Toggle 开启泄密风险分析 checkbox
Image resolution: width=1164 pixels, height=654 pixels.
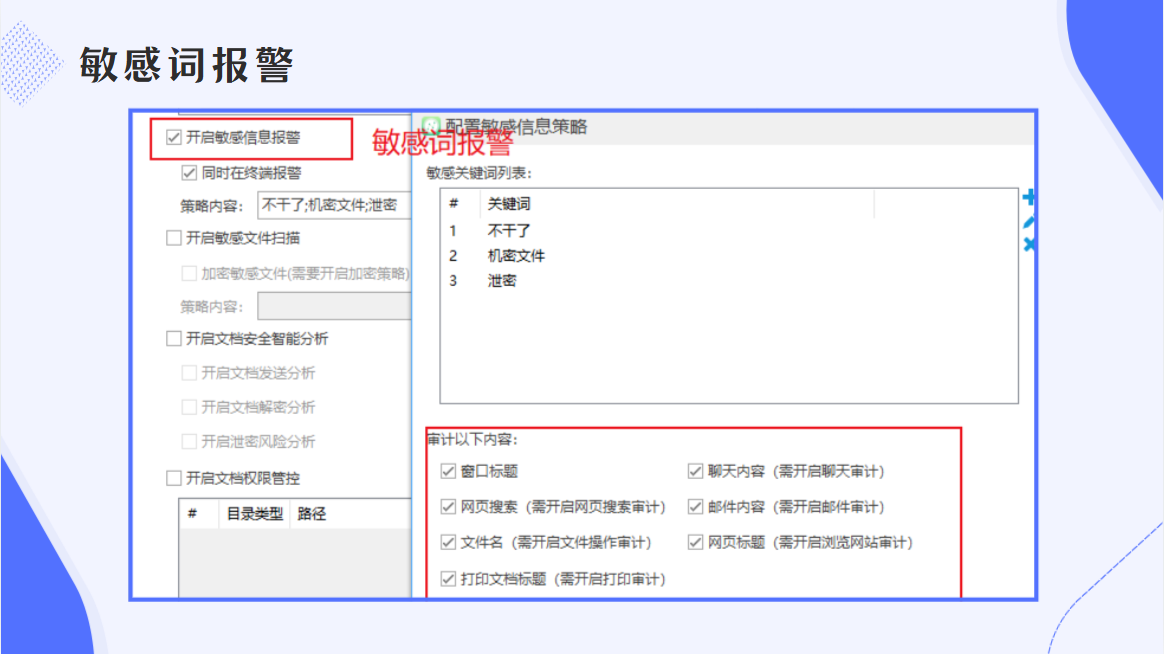tap(189, 442)
